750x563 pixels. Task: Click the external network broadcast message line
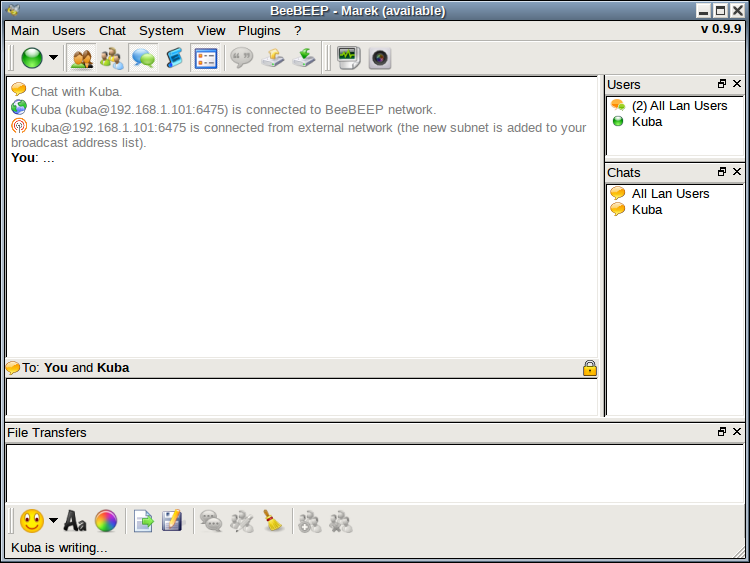(x=298, y=135)
